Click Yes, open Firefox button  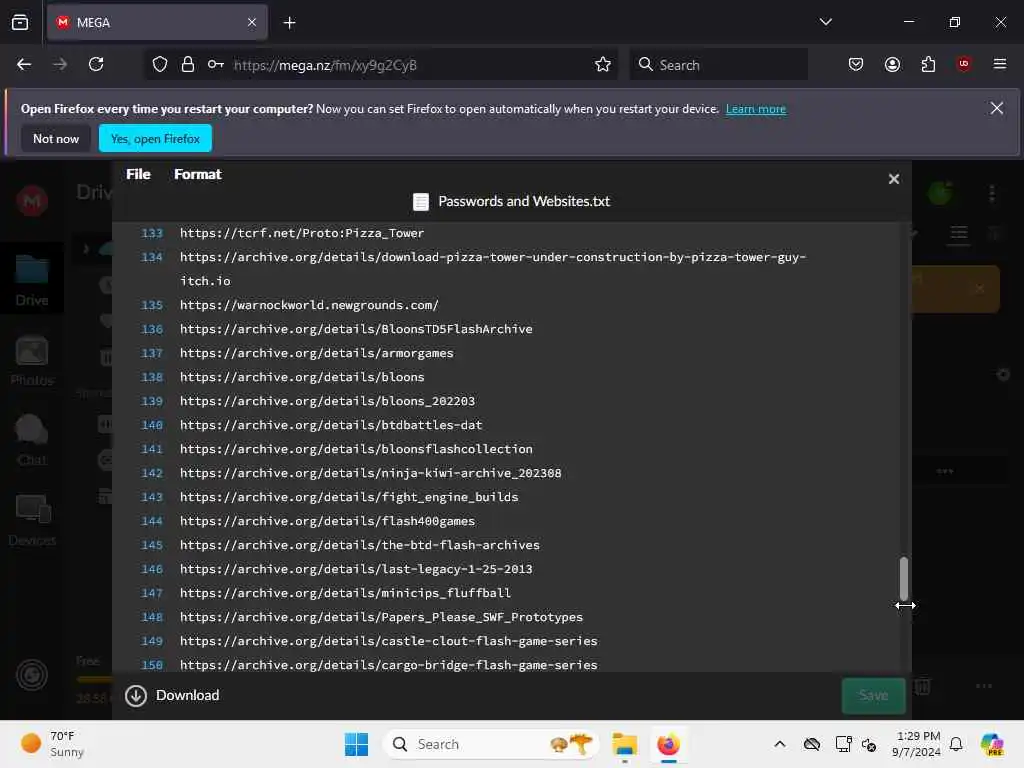coord(155,138)
